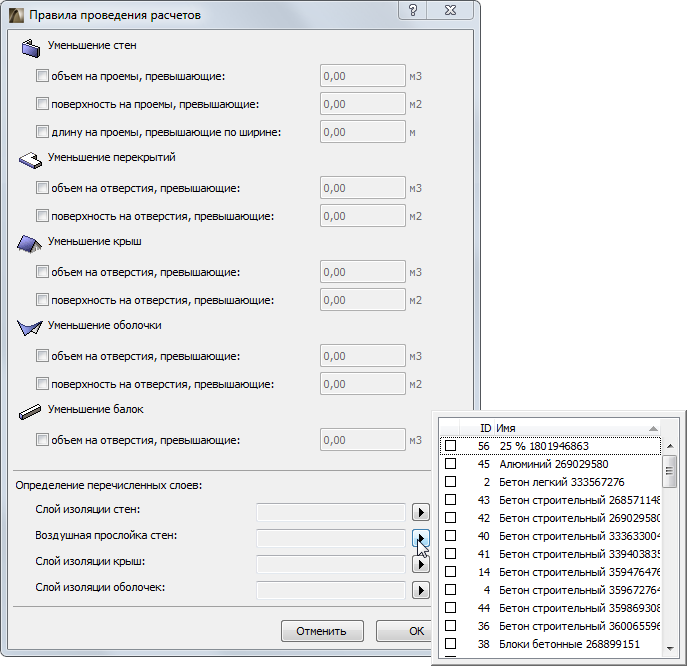
Task: Tick checkbox of ID 4 Бетон строительный
Action: [450, 590]
